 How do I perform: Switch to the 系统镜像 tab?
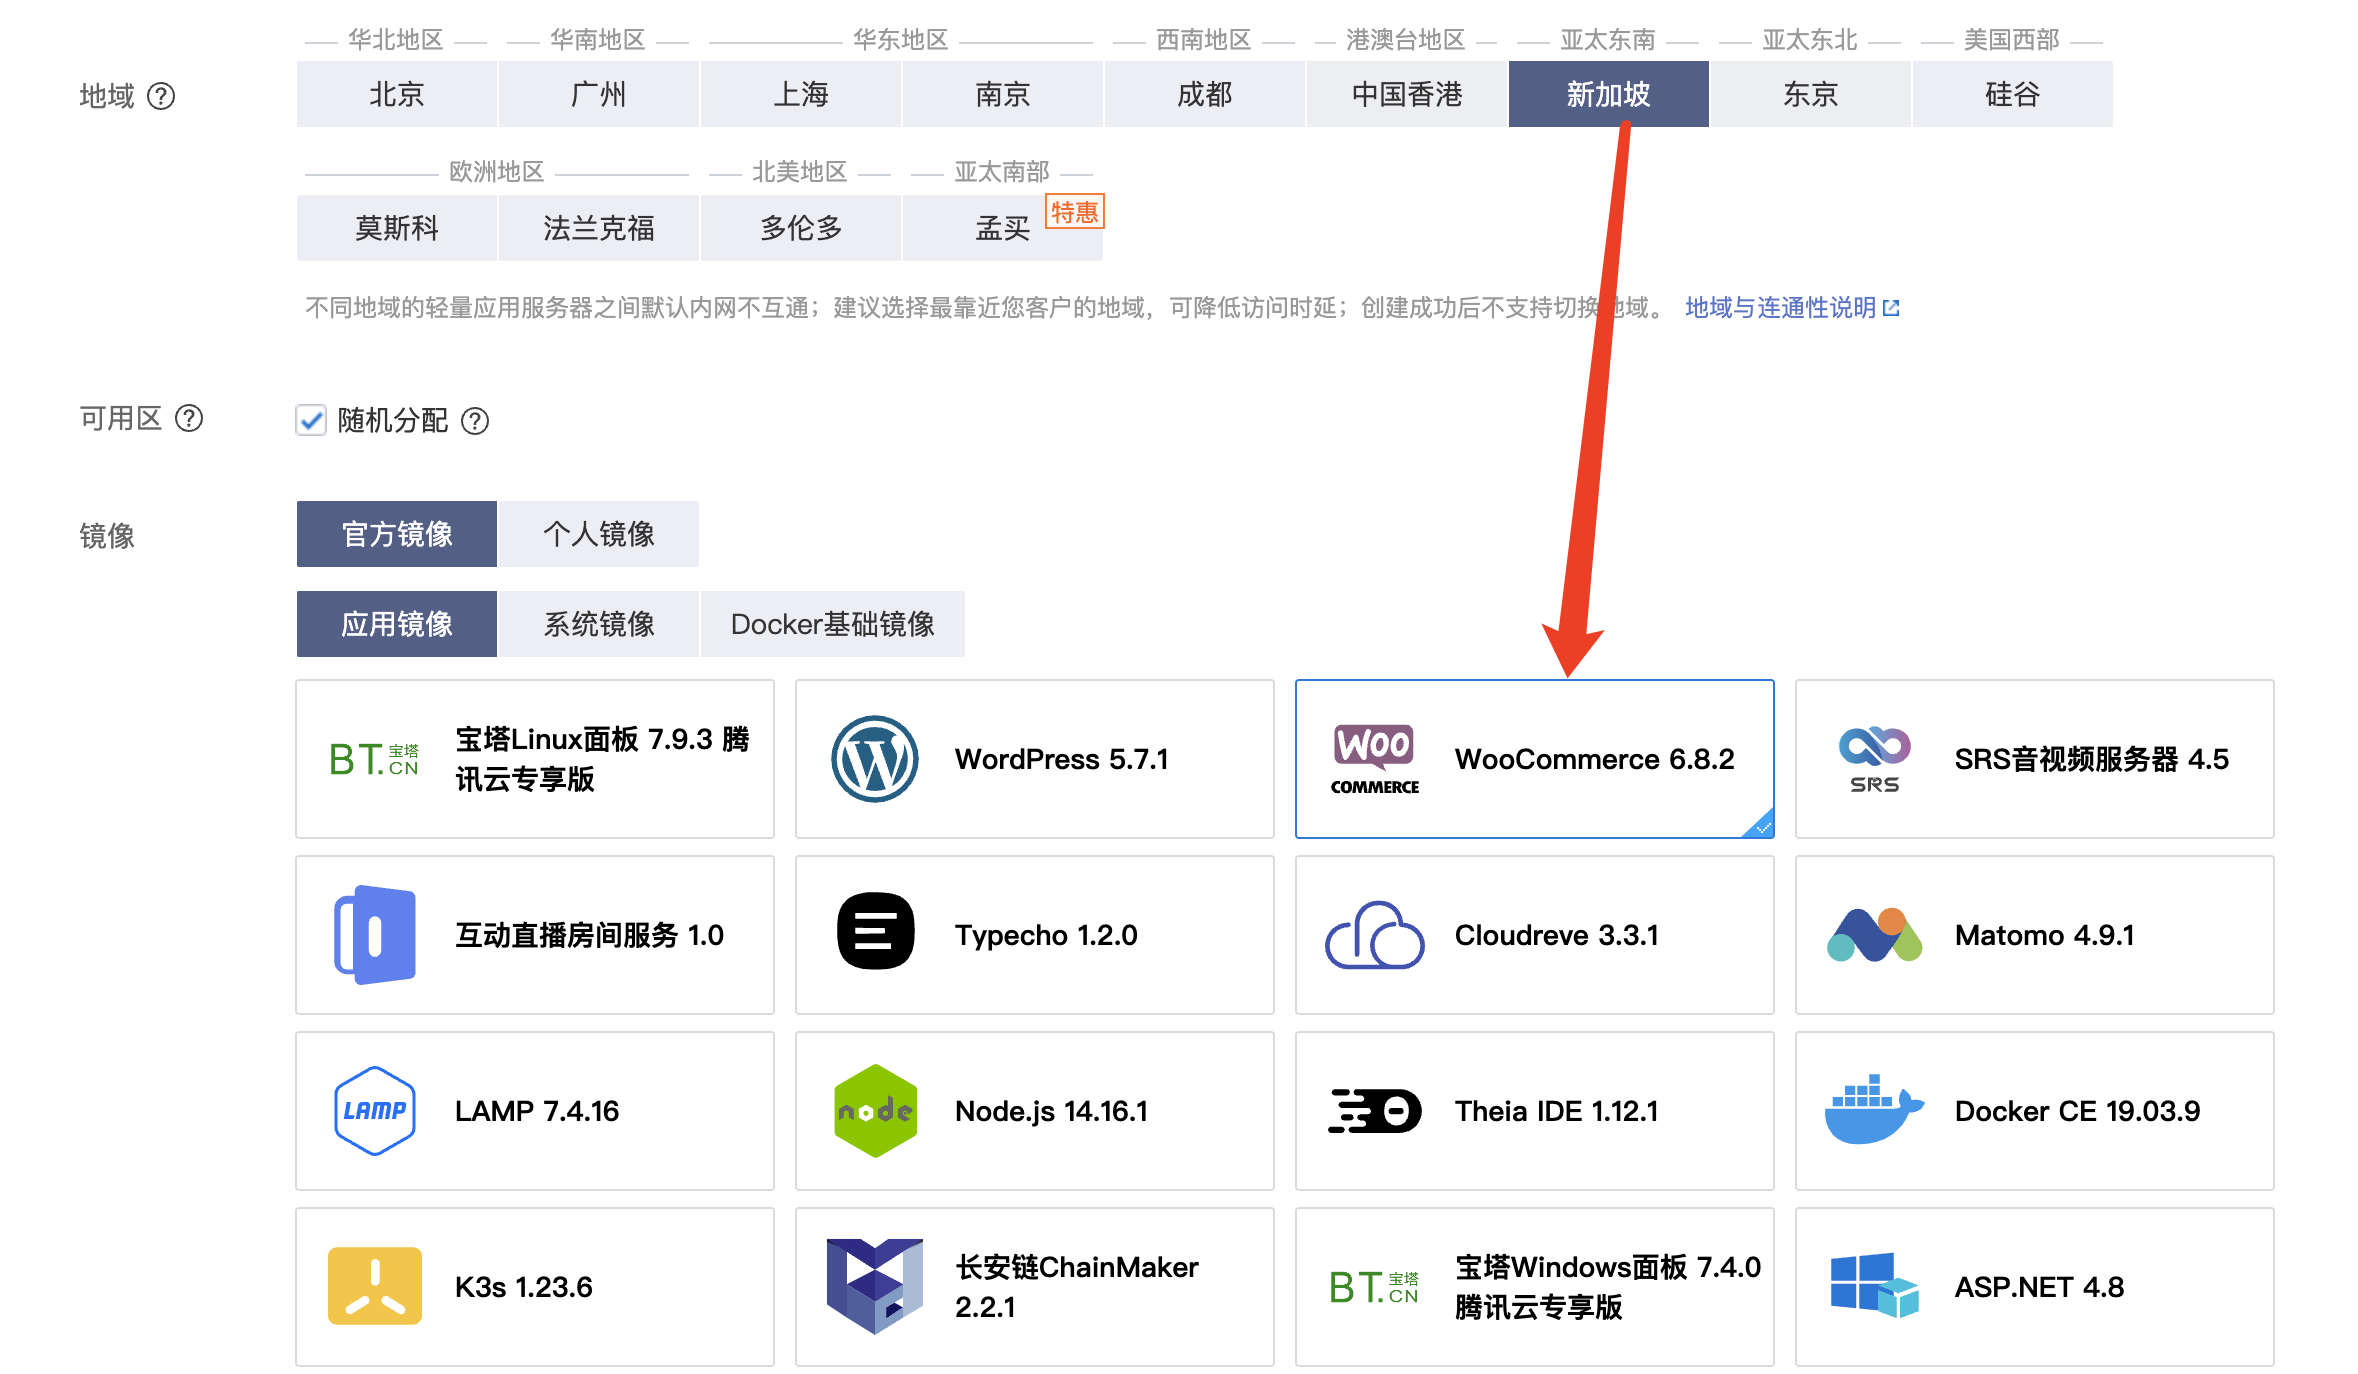click(598, 624)
